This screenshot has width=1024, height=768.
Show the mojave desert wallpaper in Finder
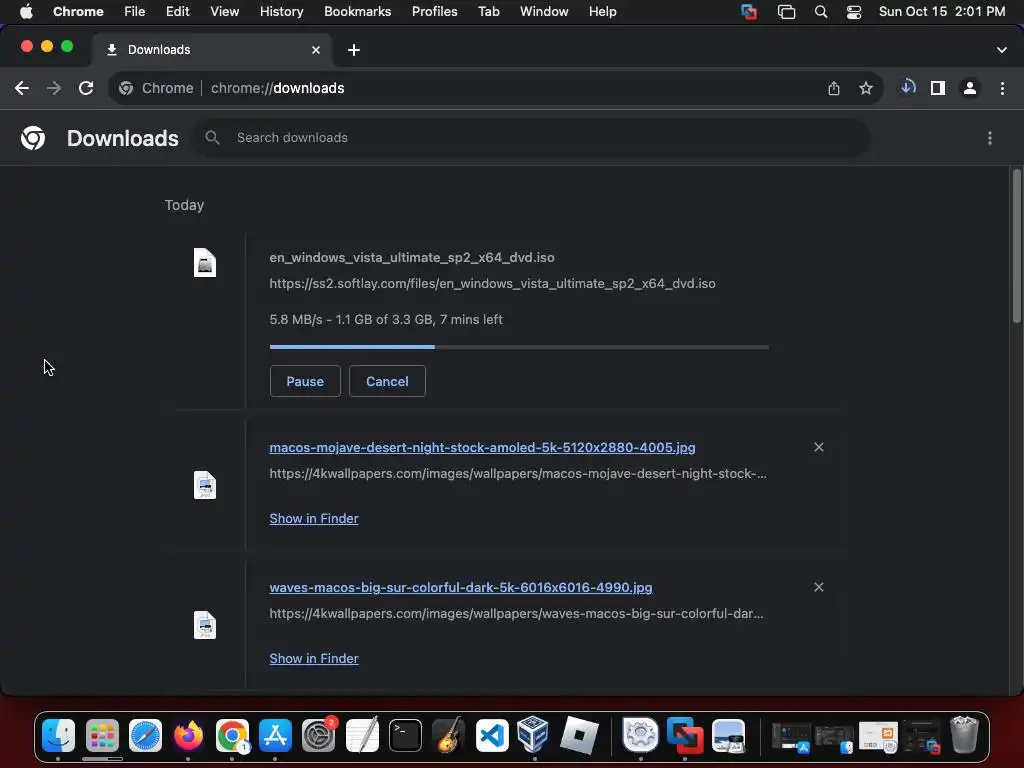(x=313, y=519)
